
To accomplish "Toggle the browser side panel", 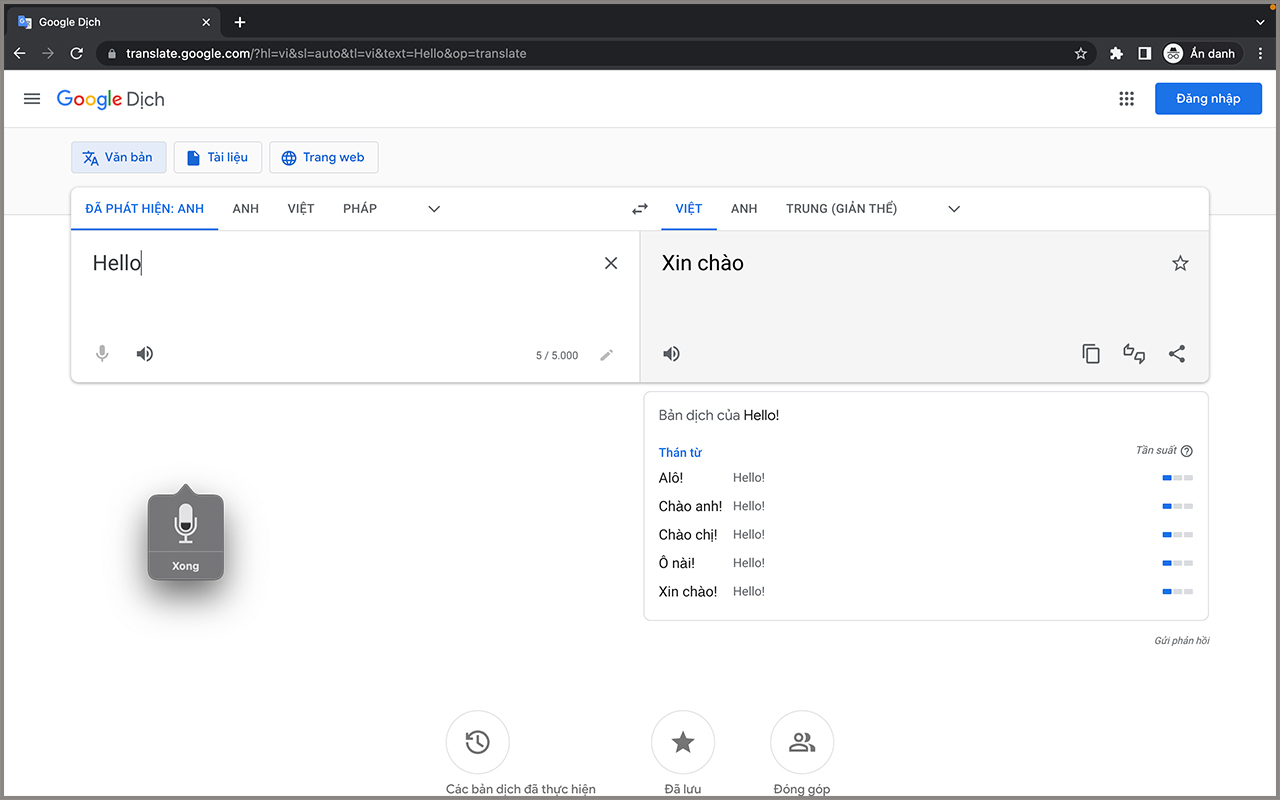I will click(x=1144, y=54).
